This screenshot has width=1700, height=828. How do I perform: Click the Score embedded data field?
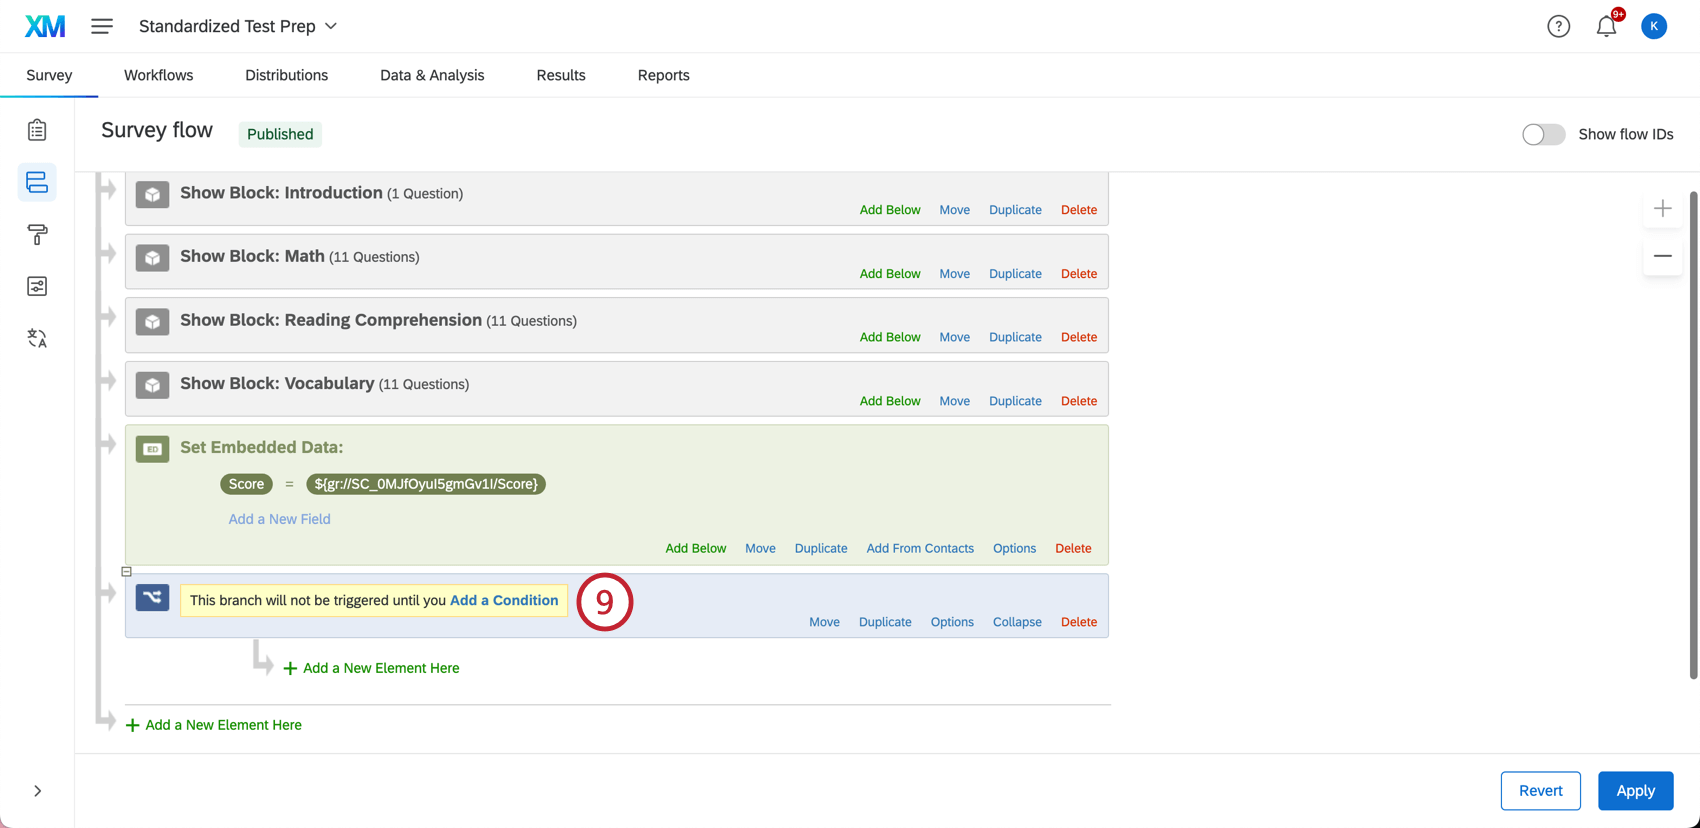(246, 484)
